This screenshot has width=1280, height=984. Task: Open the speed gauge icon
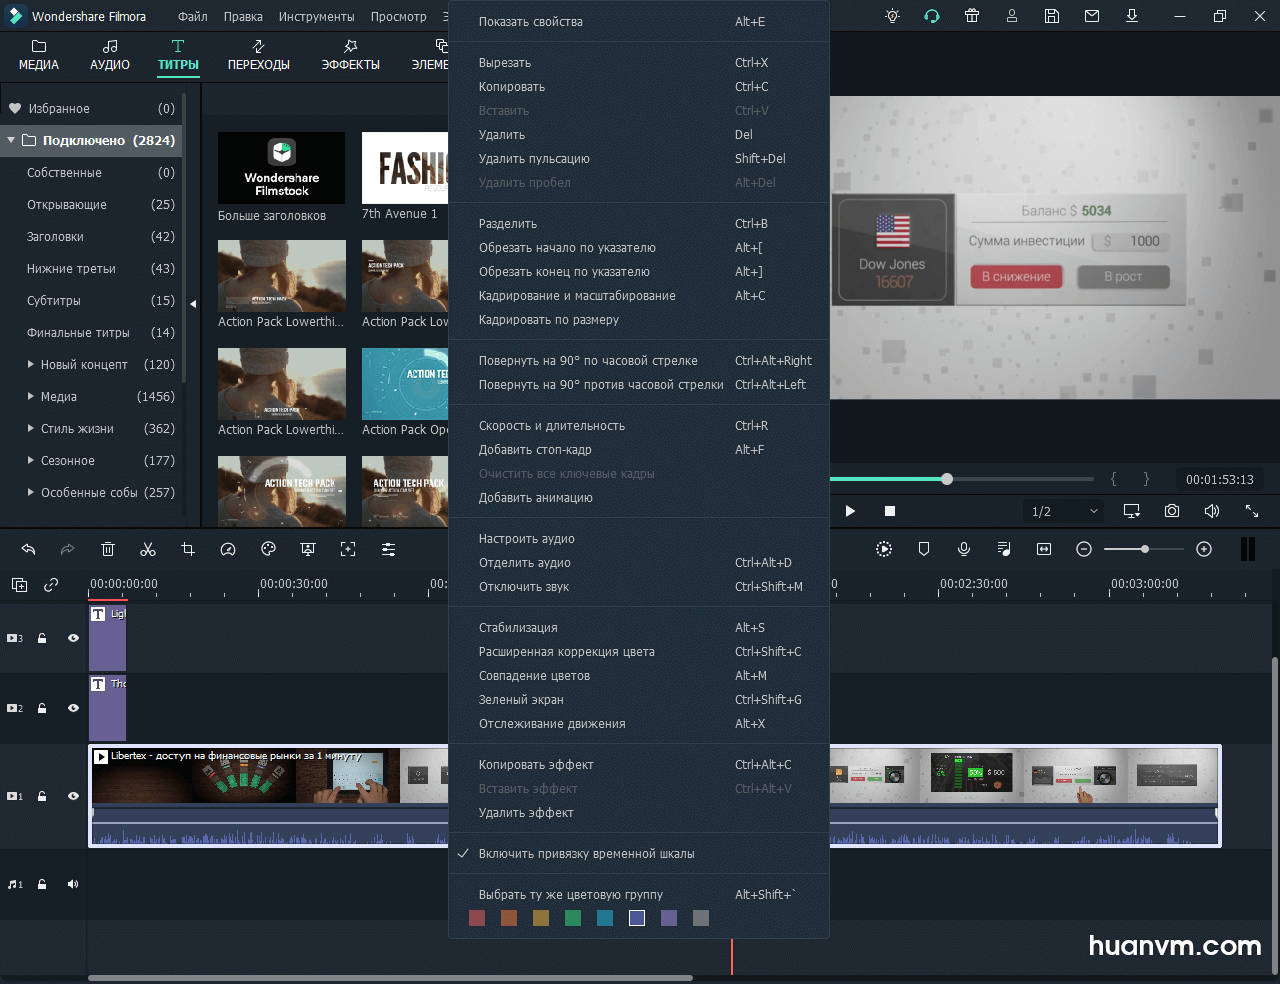pos(228,549)
